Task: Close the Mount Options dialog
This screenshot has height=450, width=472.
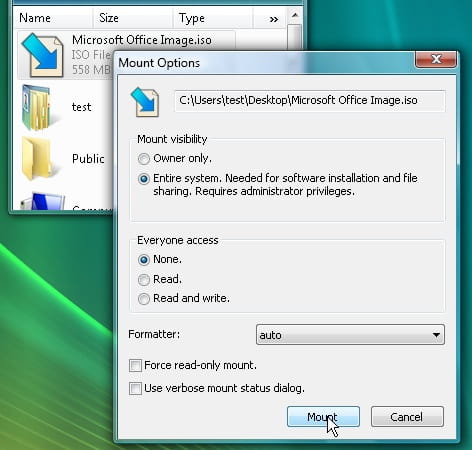Action: pyautogui.click(x=436, y=59)
